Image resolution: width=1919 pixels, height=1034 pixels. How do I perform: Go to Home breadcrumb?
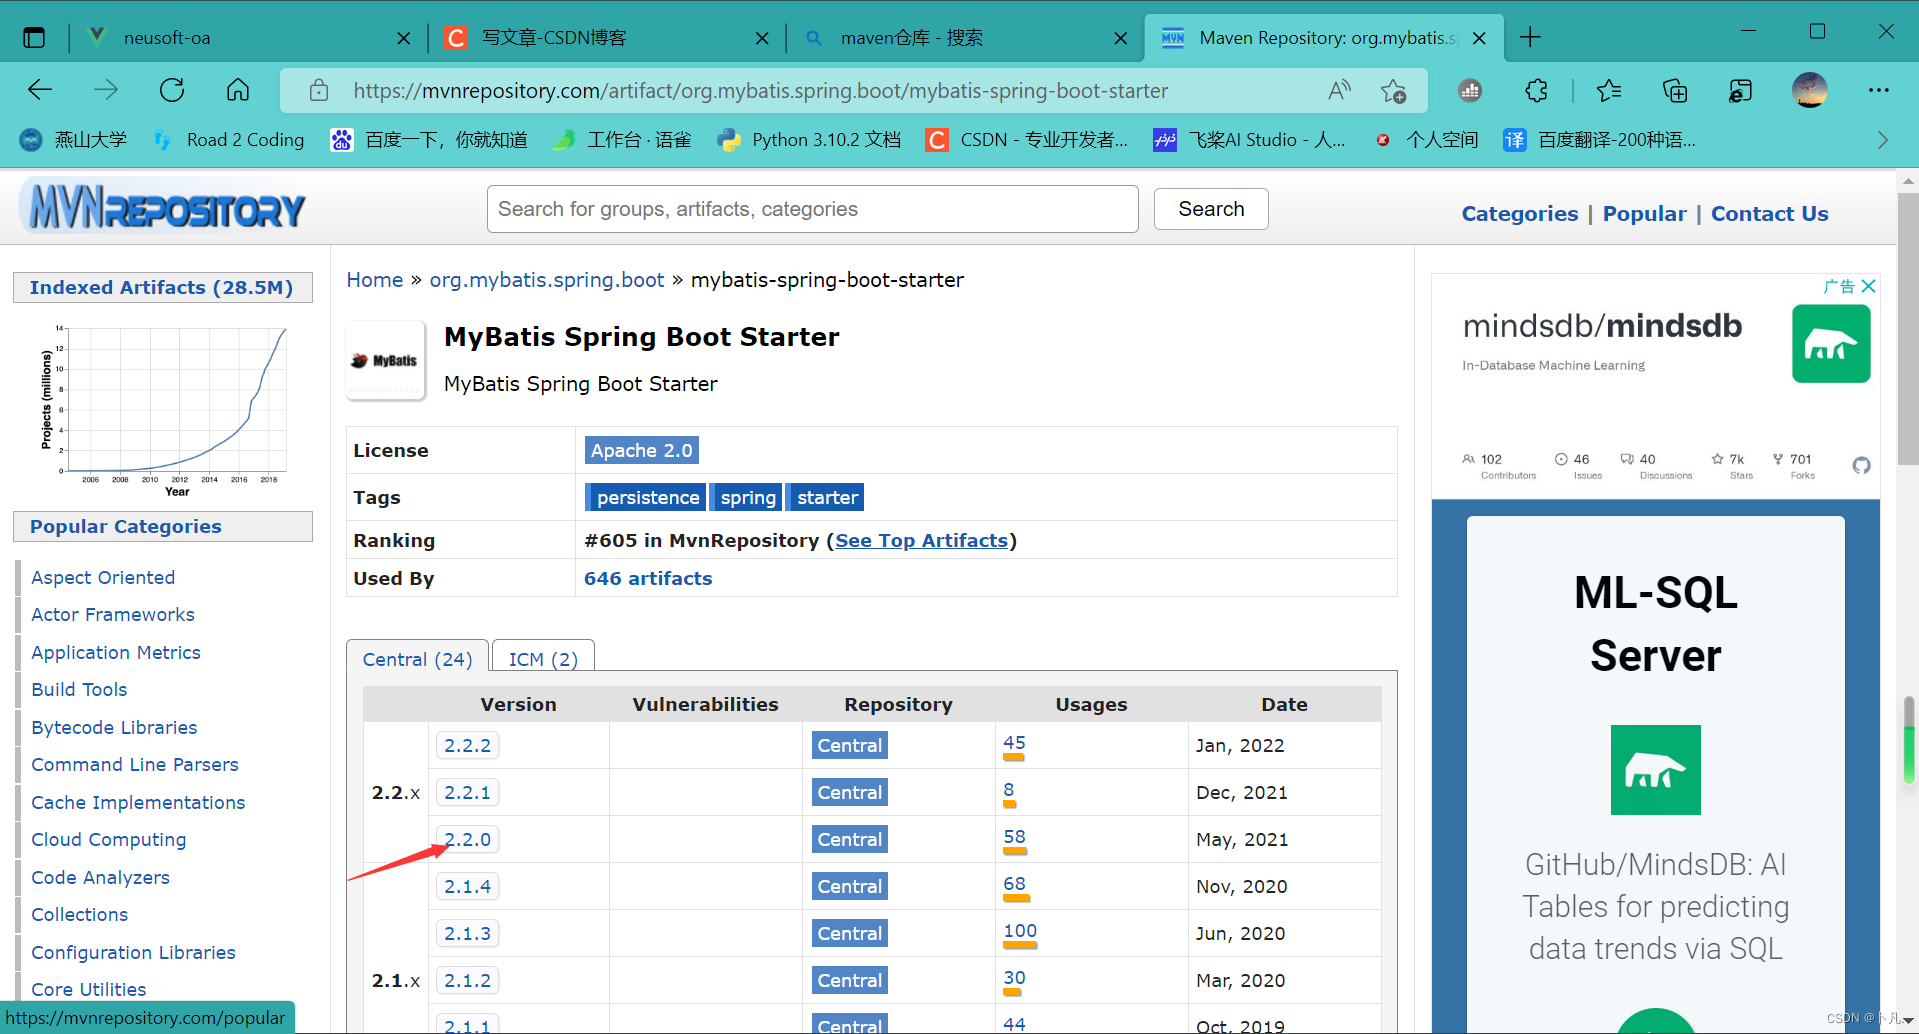pos(375,280)
